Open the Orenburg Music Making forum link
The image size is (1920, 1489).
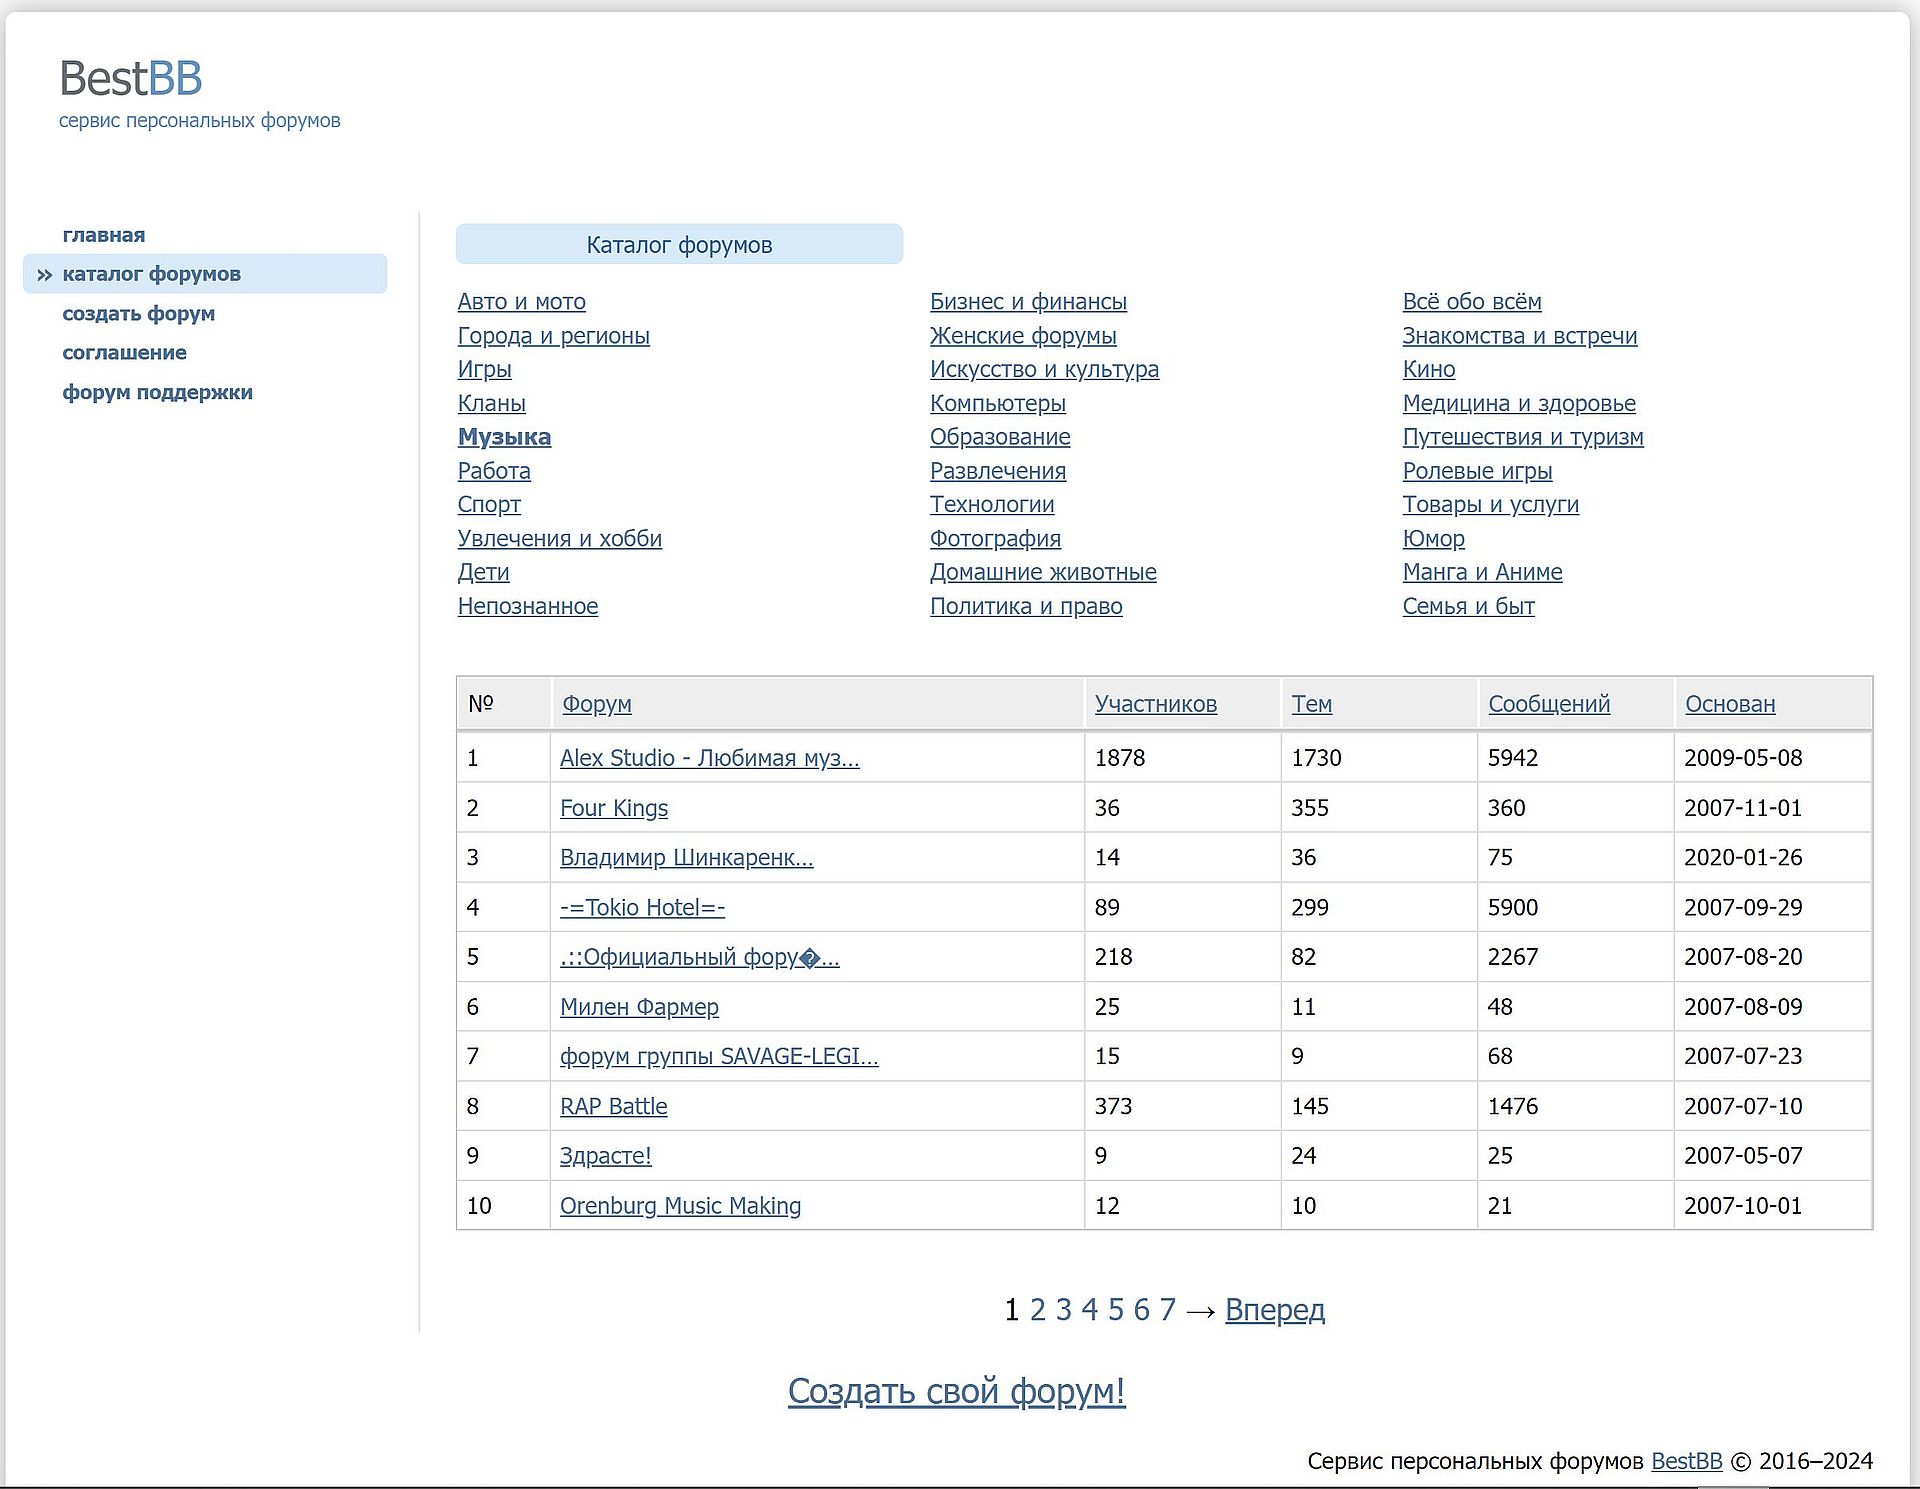point(680,1206)
